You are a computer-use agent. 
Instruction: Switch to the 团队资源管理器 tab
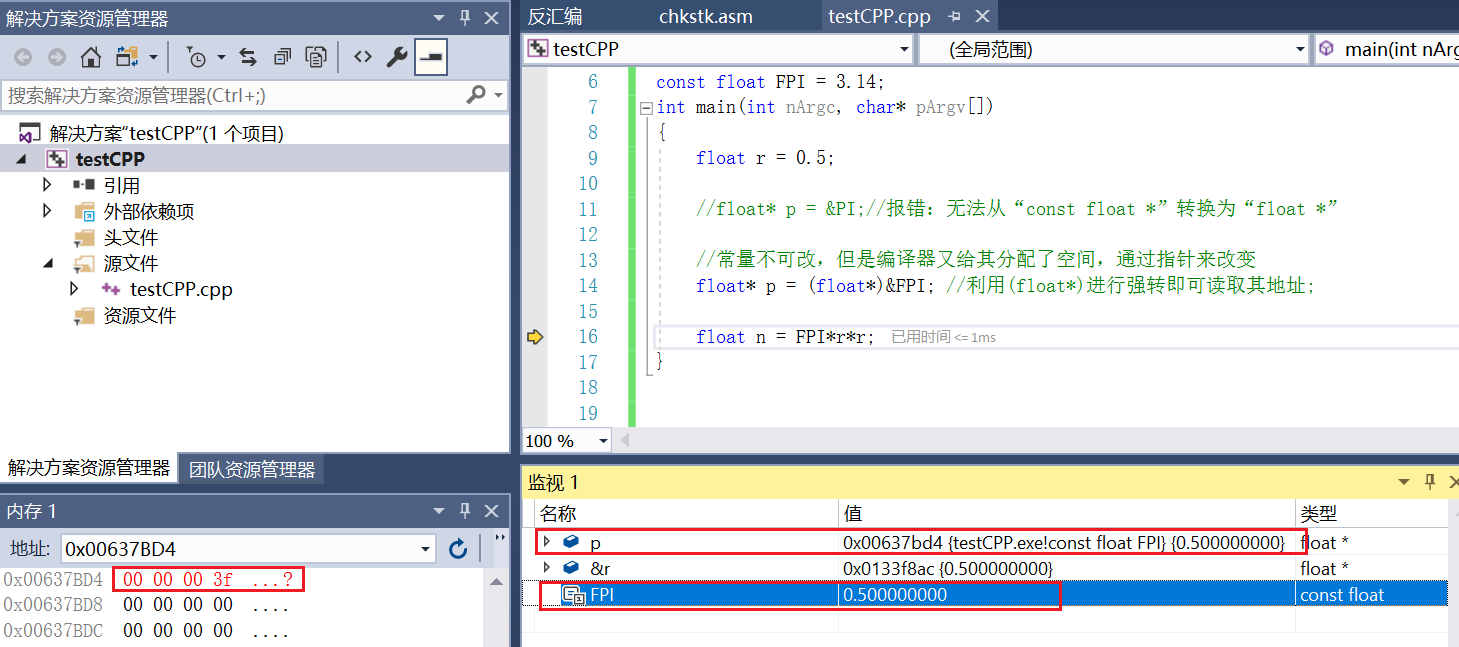pos(250,466)
